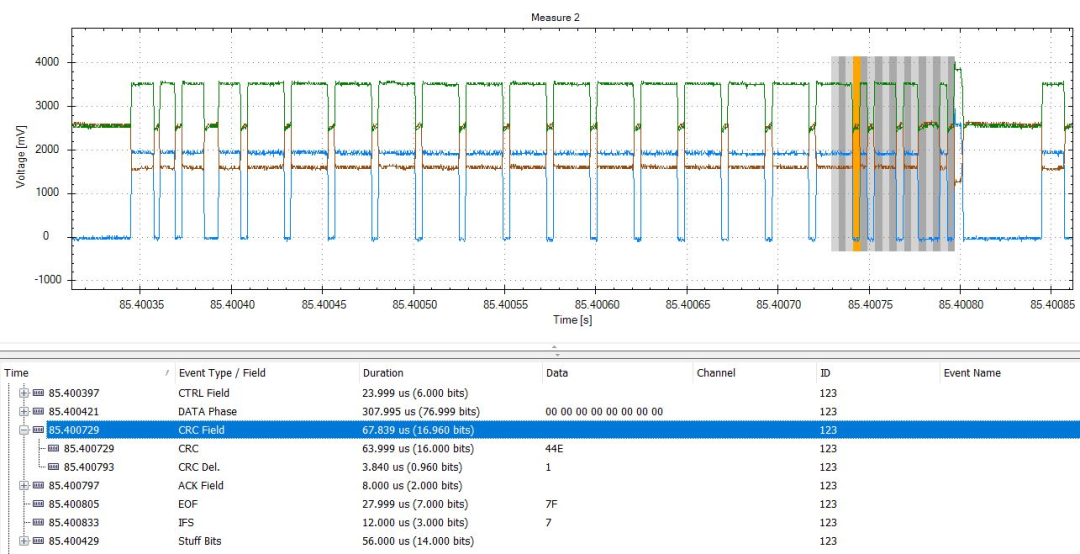The height and width of the screenshot is (554, 1080).
Task: Click the CRC Field row icon
Action: [39, 430]
